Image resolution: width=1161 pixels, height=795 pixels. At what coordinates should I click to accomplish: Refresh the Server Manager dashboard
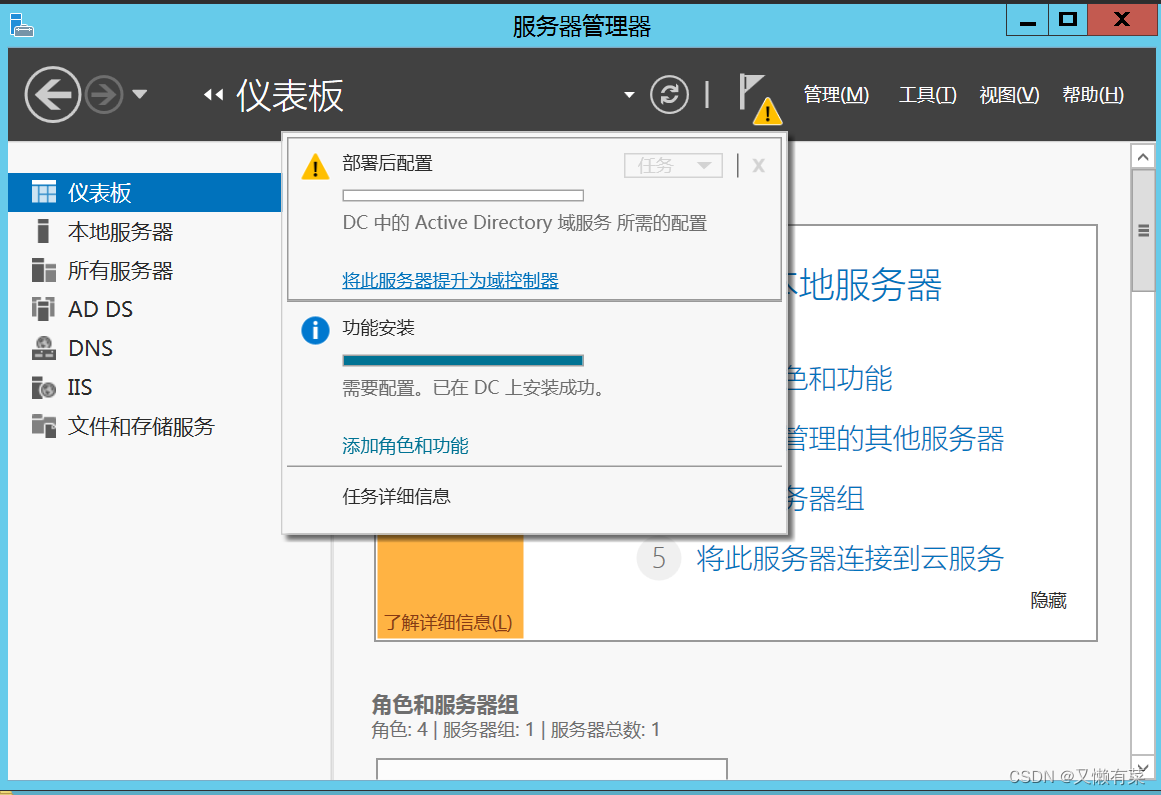tap(669, 95)
